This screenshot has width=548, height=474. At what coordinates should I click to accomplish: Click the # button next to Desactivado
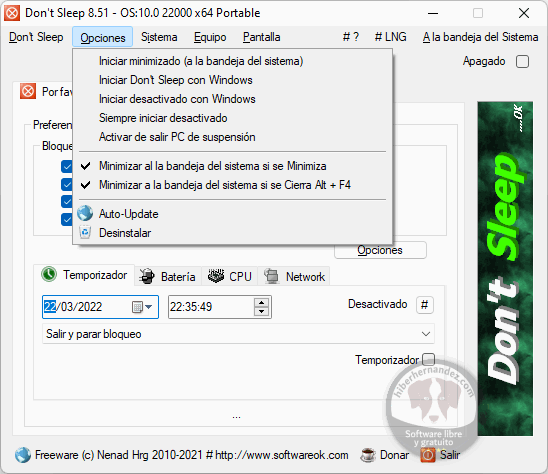[425, 305]
